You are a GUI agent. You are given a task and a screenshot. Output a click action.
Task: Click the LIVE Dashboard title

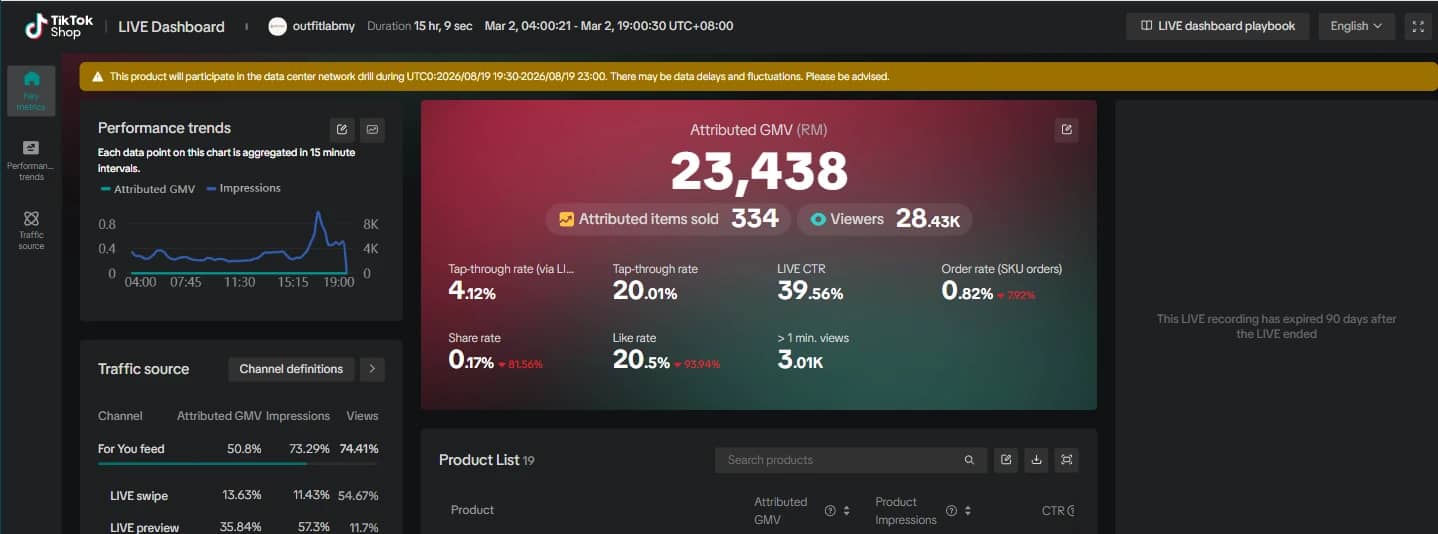pyautogui.click(x=171, y=27)
